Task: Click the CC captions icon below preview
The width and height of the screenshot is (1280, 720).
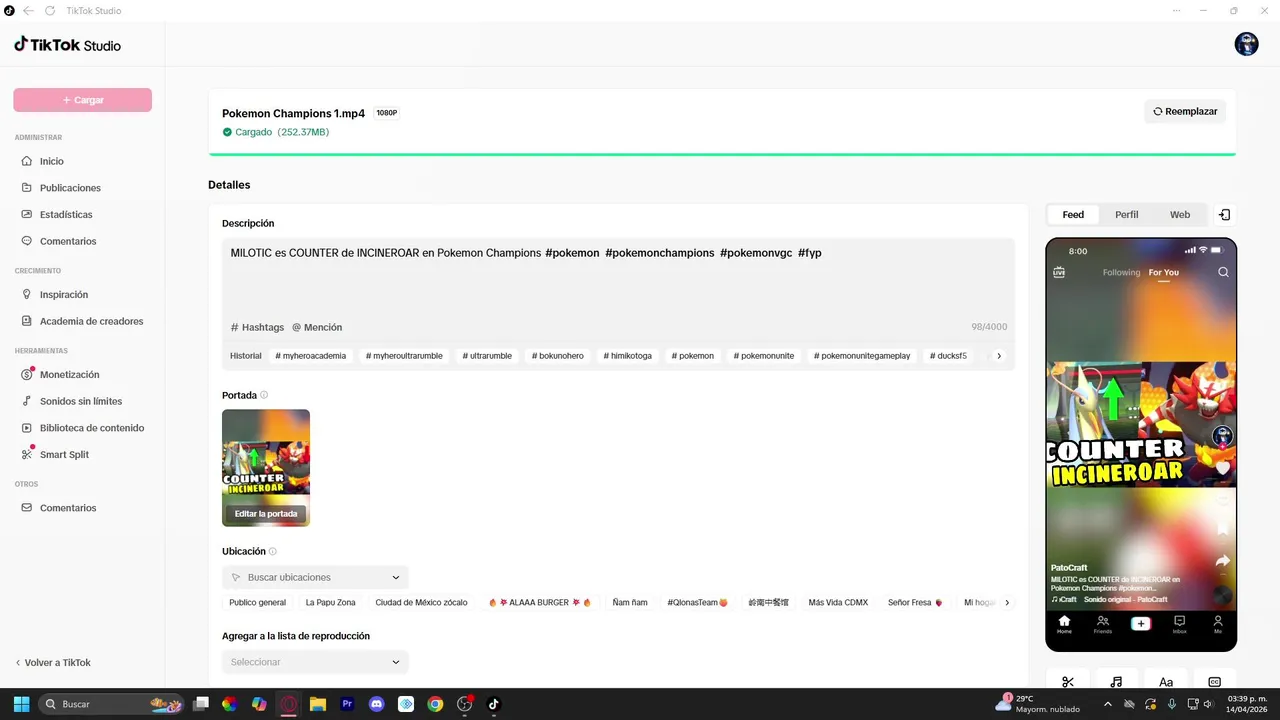Action: [1215, 682]
